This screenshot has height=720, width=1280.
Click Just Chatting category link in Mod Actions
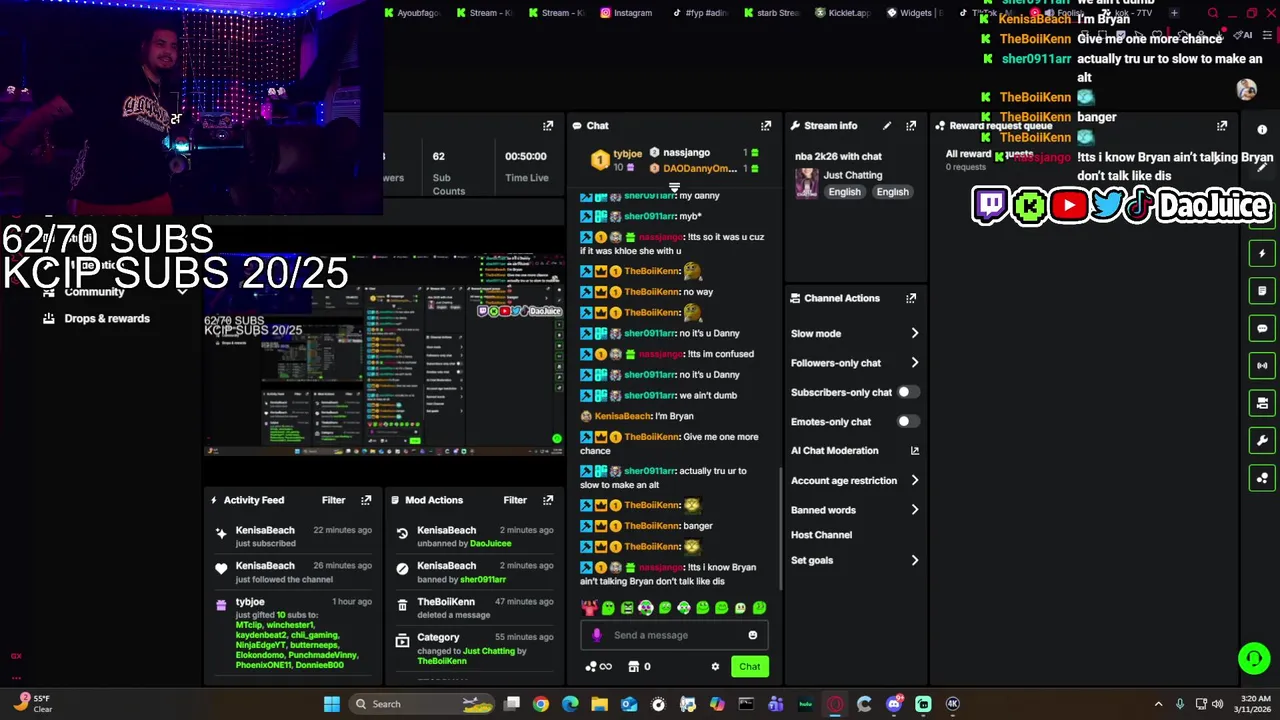coord(489,651)
